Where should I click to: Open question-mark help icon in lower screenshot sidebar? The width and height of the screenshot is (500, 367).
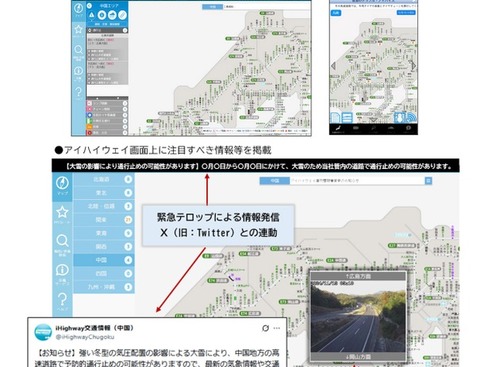(x=62, y=299)
